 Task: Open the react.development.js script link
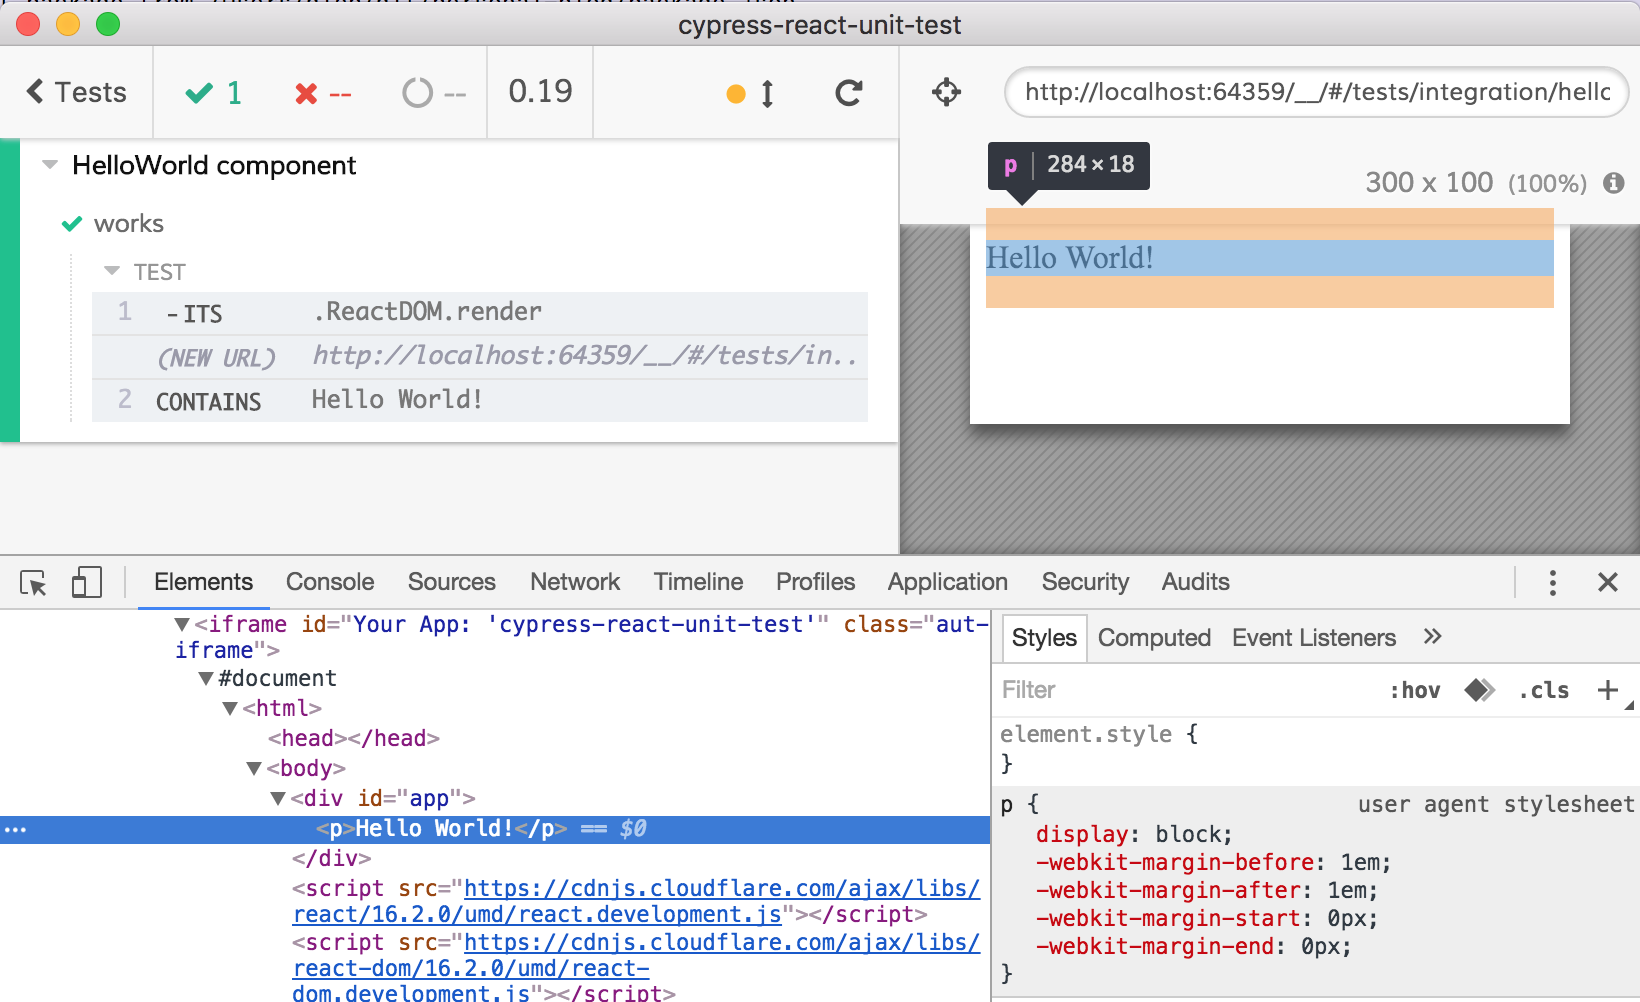pyautogui.click(x=636, y=901)
